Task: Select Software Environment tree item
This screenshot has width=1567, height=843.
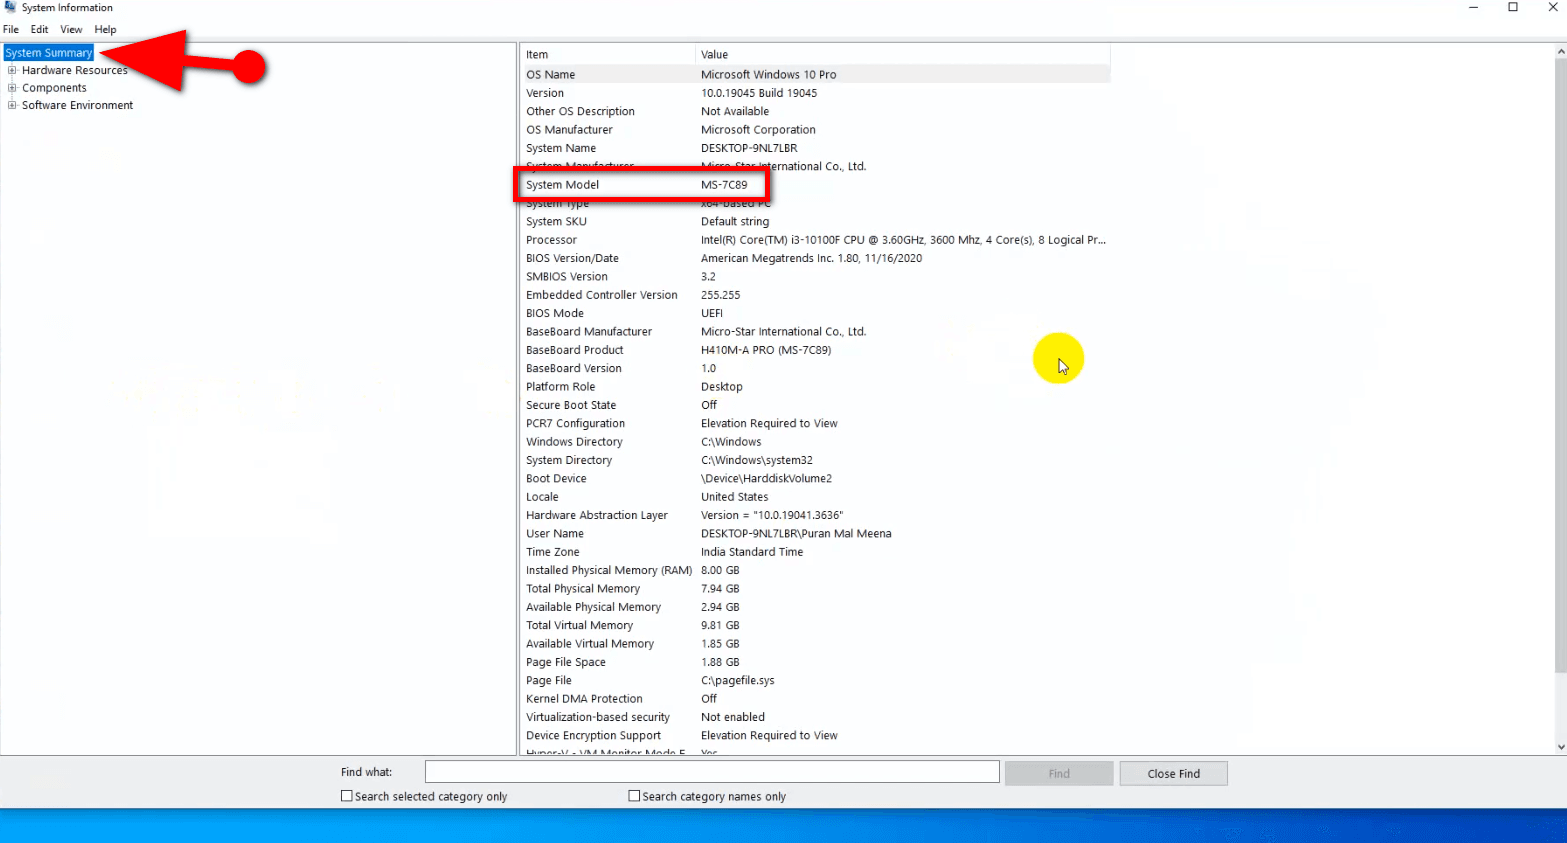Action: pos(77,105)
